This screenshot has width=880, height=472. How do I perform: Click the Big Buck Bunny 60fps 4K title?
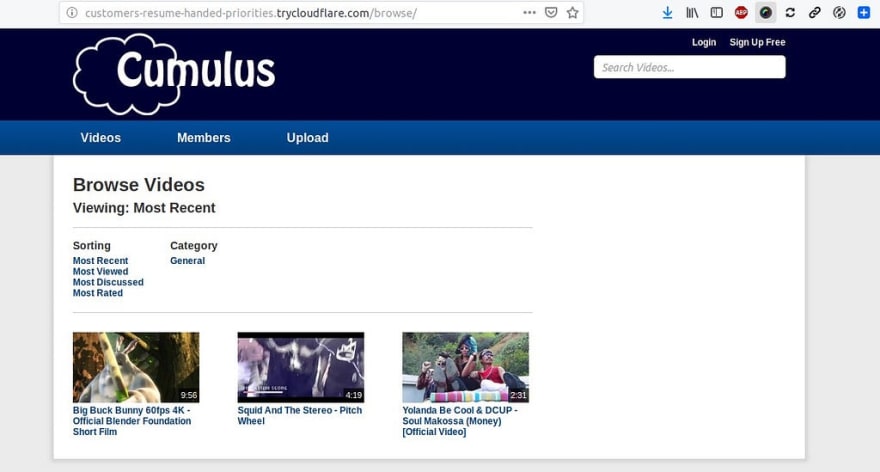[132, 421]
